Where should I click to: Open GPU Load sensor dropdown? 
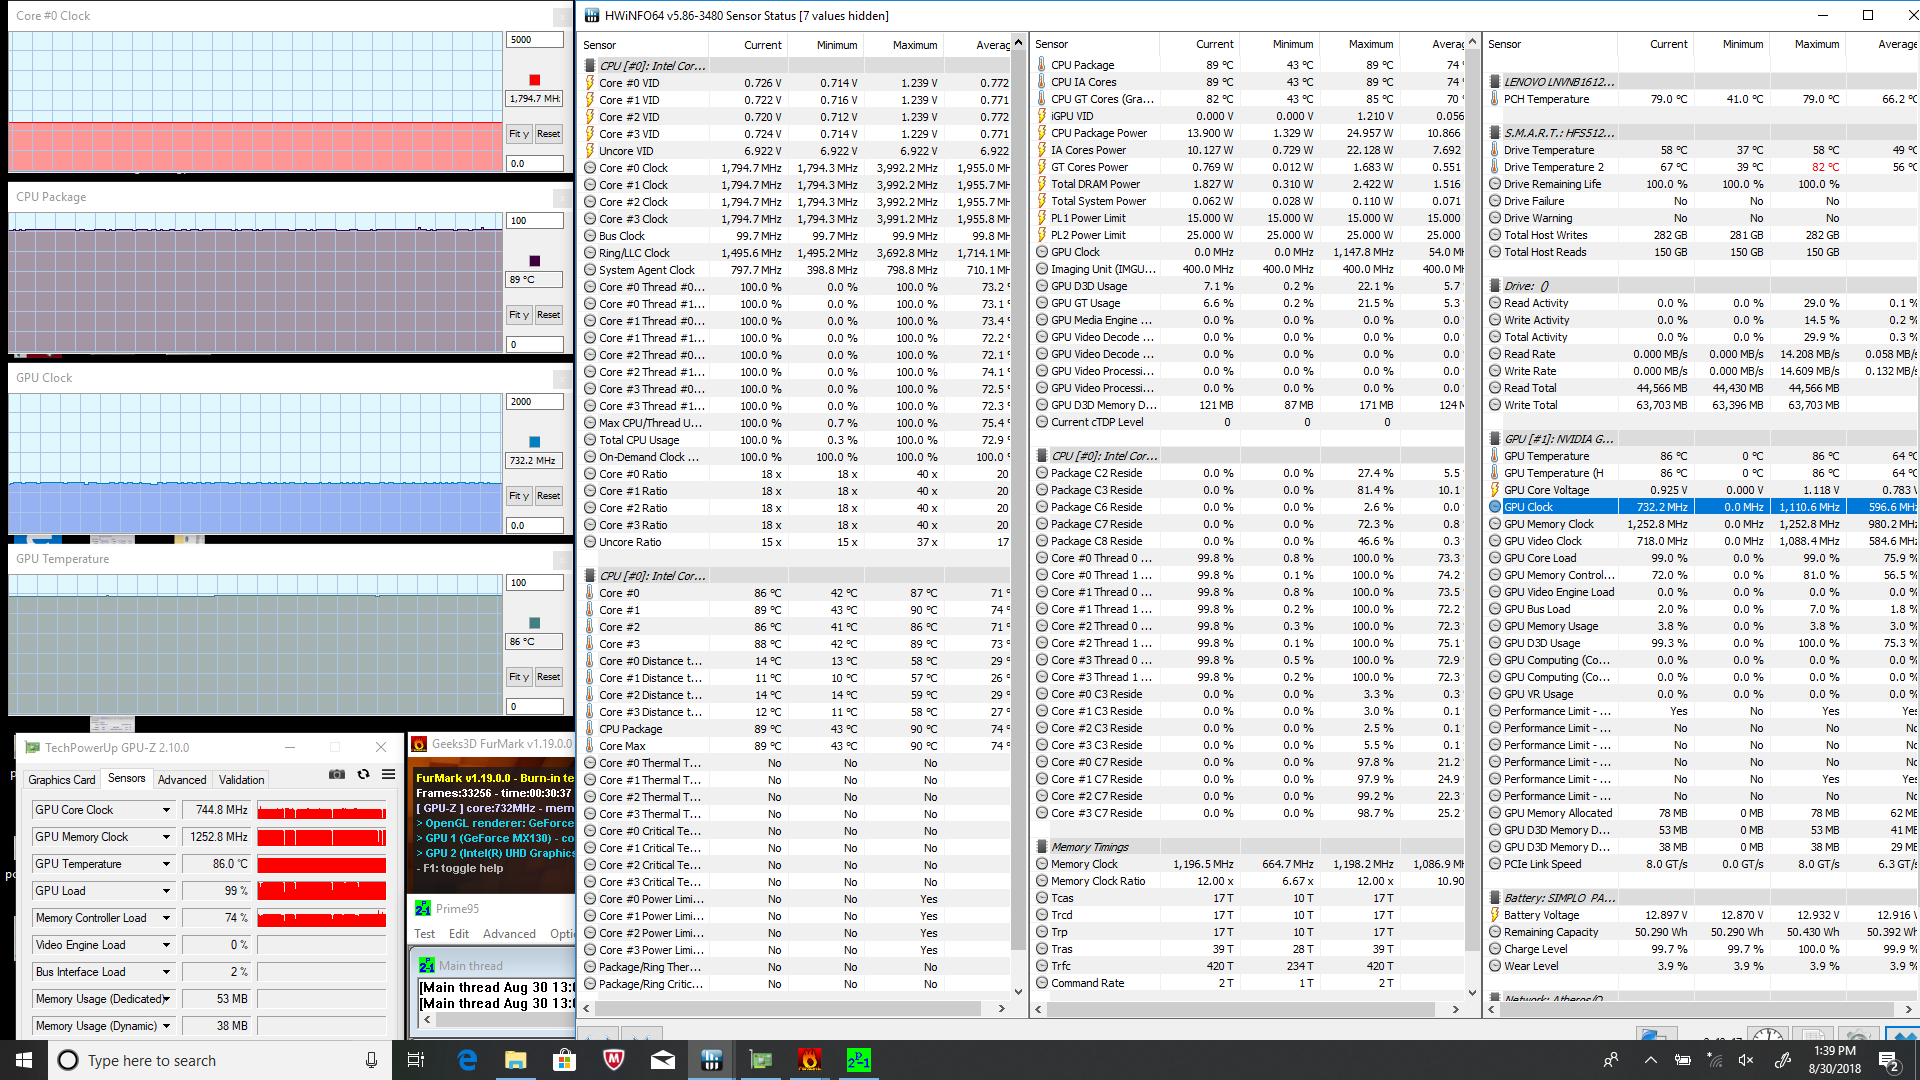[x=166, y=891]
